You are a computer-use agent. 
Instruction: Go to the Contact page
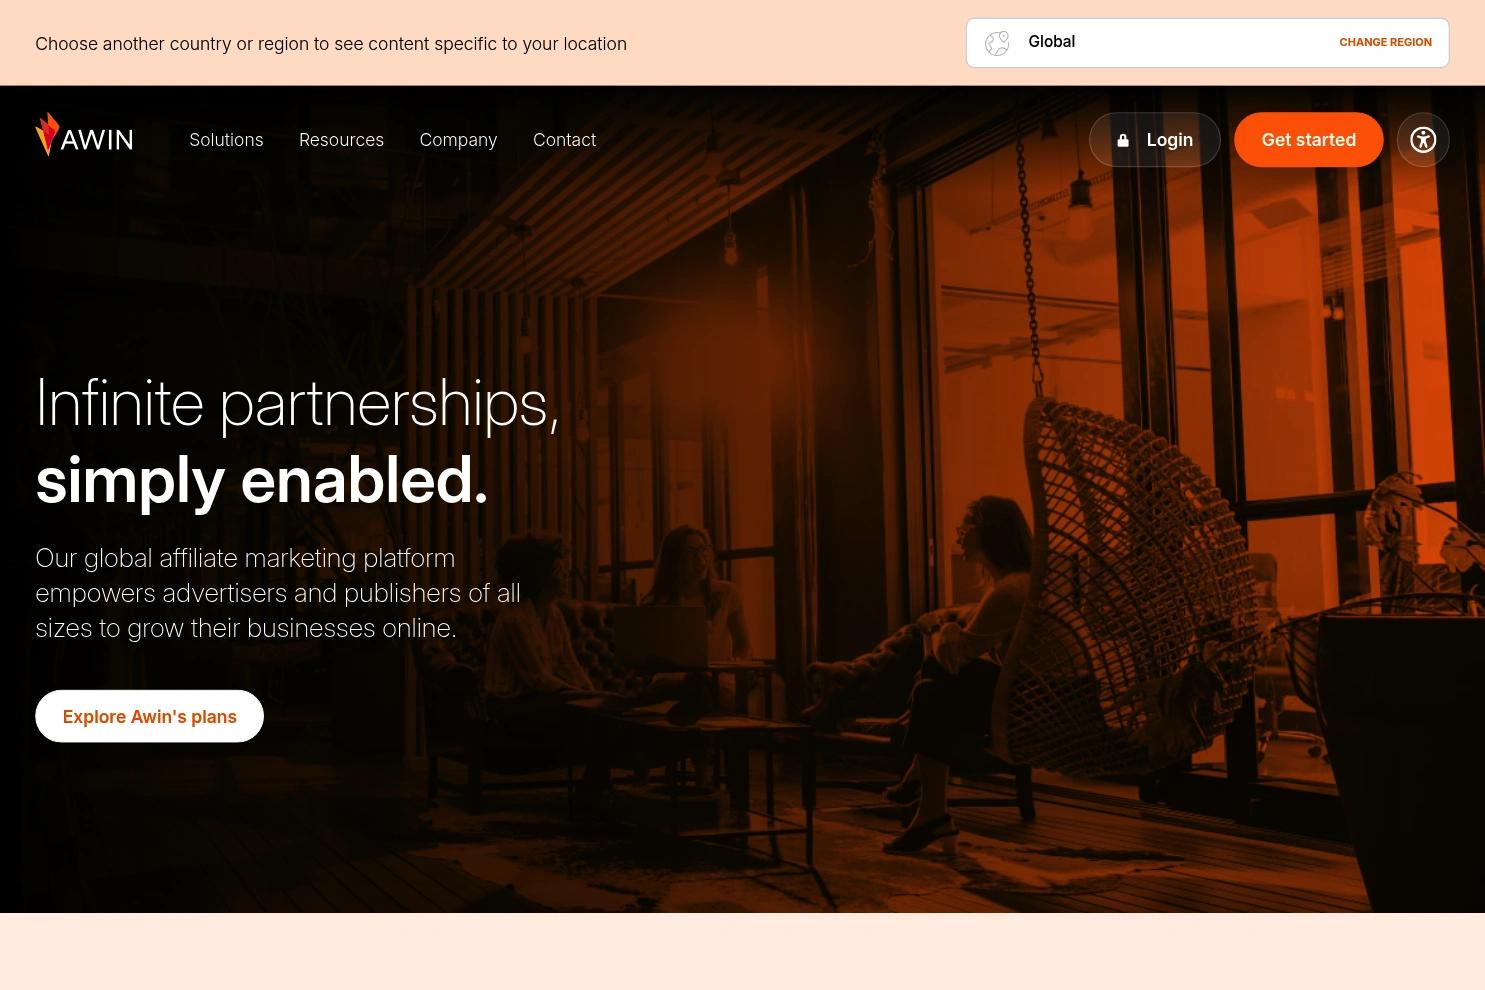click(564, 140)
